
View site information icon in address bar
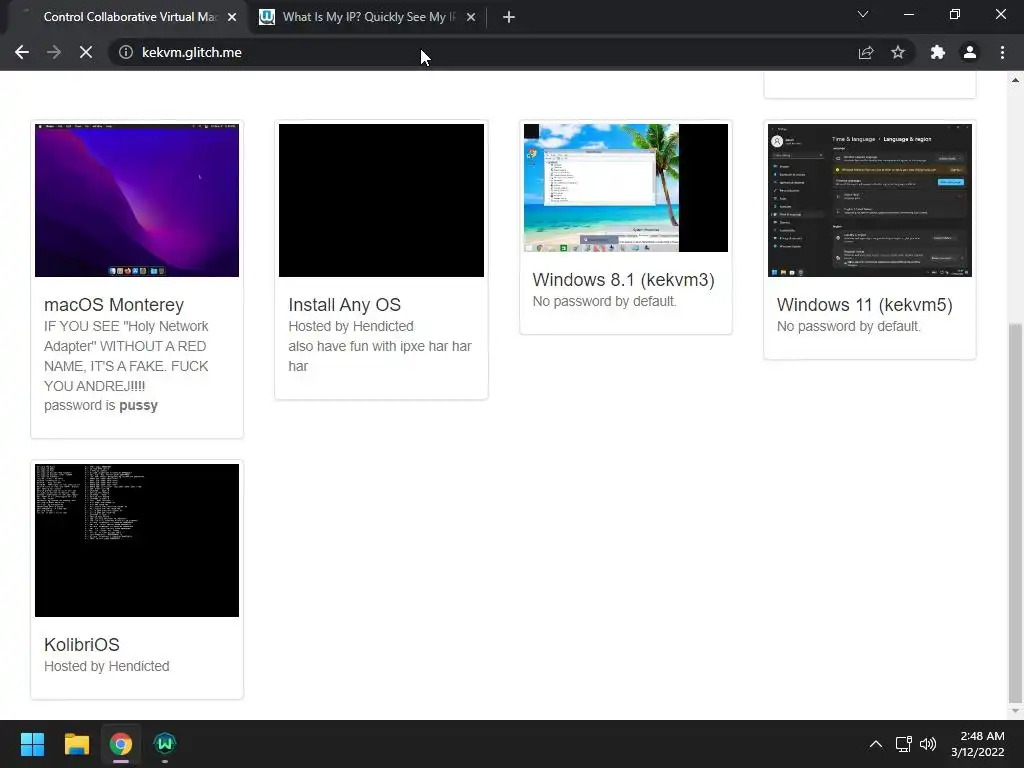125,52
